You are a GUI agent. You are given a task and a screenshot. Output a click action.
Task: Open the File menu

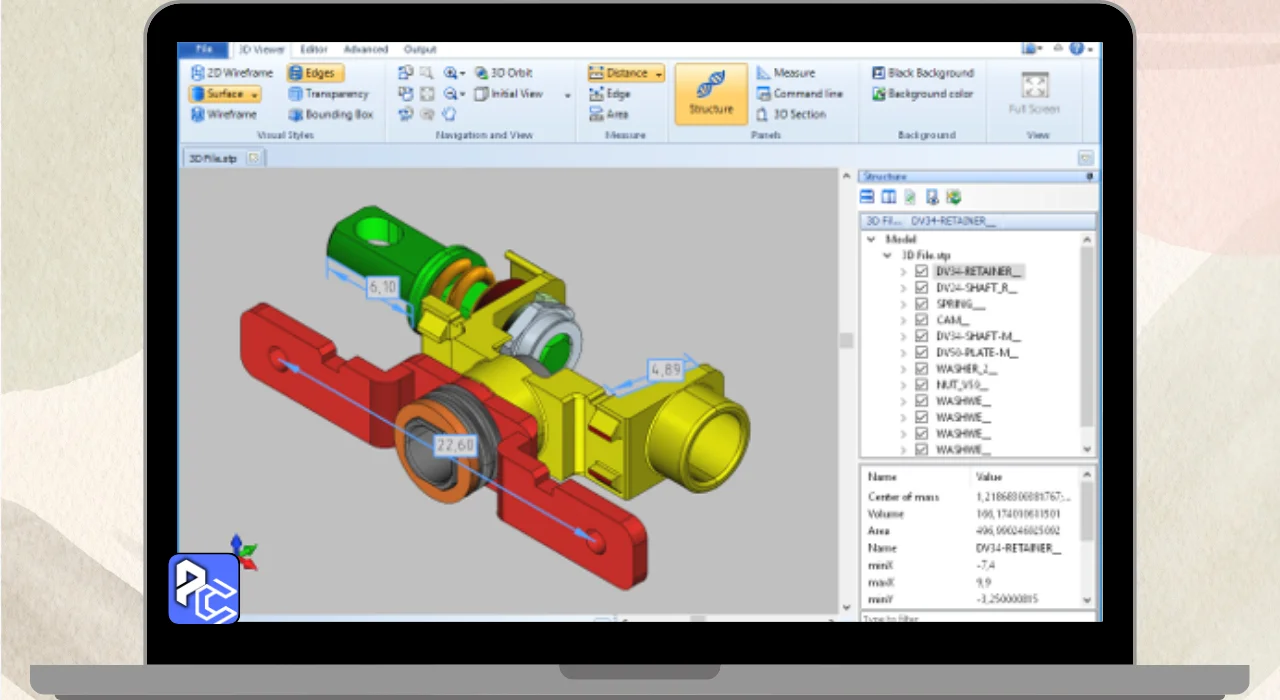(x=204, y=49)
